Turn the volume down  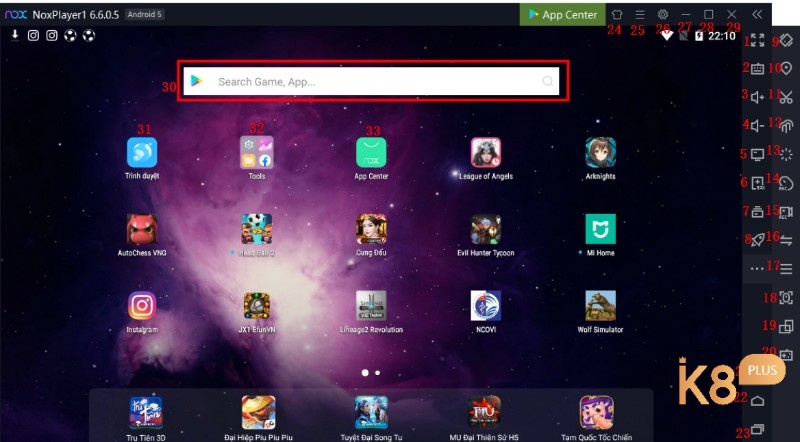point(758,125)
